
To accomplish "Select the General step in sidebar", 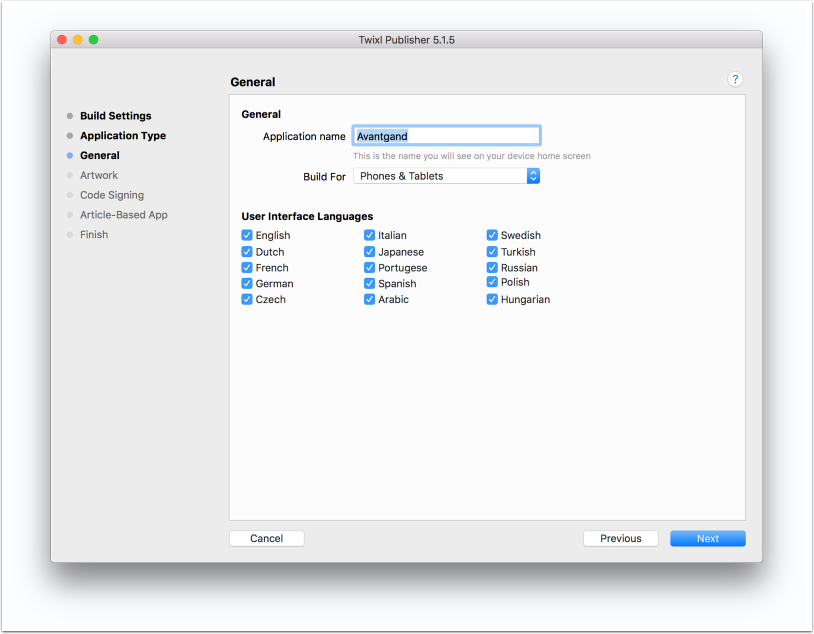I will (x=100, y=155).
